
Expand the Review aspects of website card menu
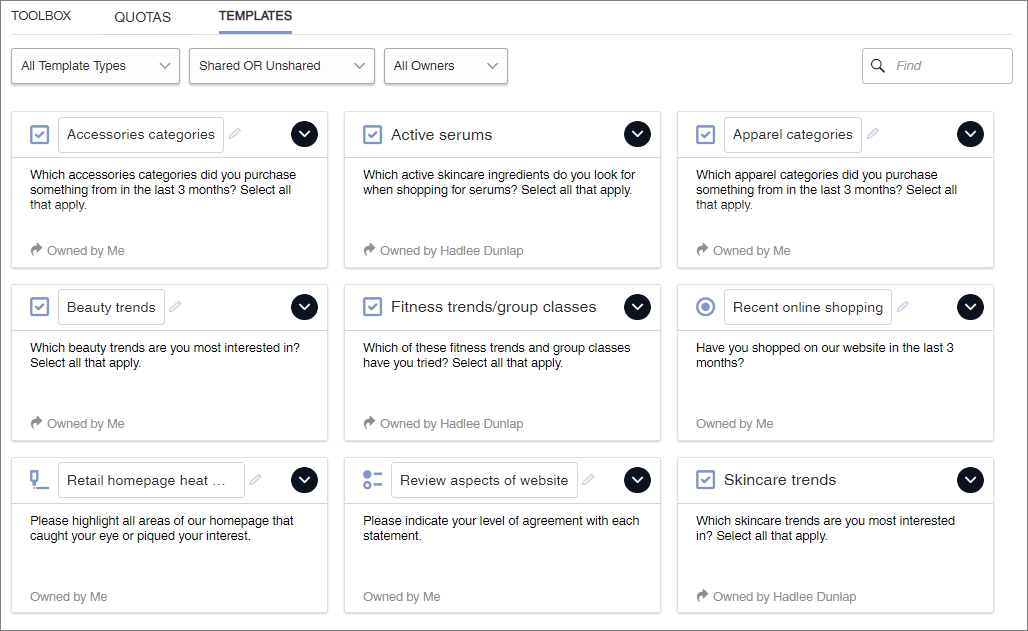(x=637, y=480)
